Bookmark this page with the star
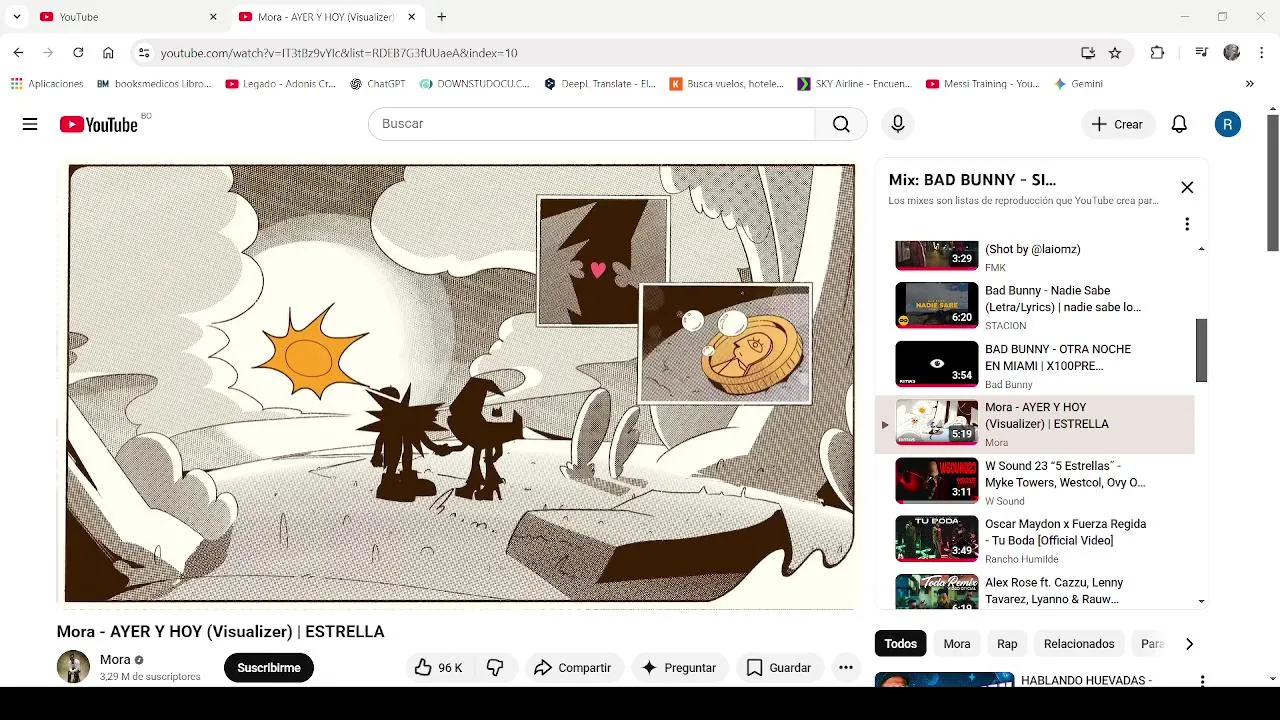This screenshot has width=1280, height=720. (x=1115, y=53)
